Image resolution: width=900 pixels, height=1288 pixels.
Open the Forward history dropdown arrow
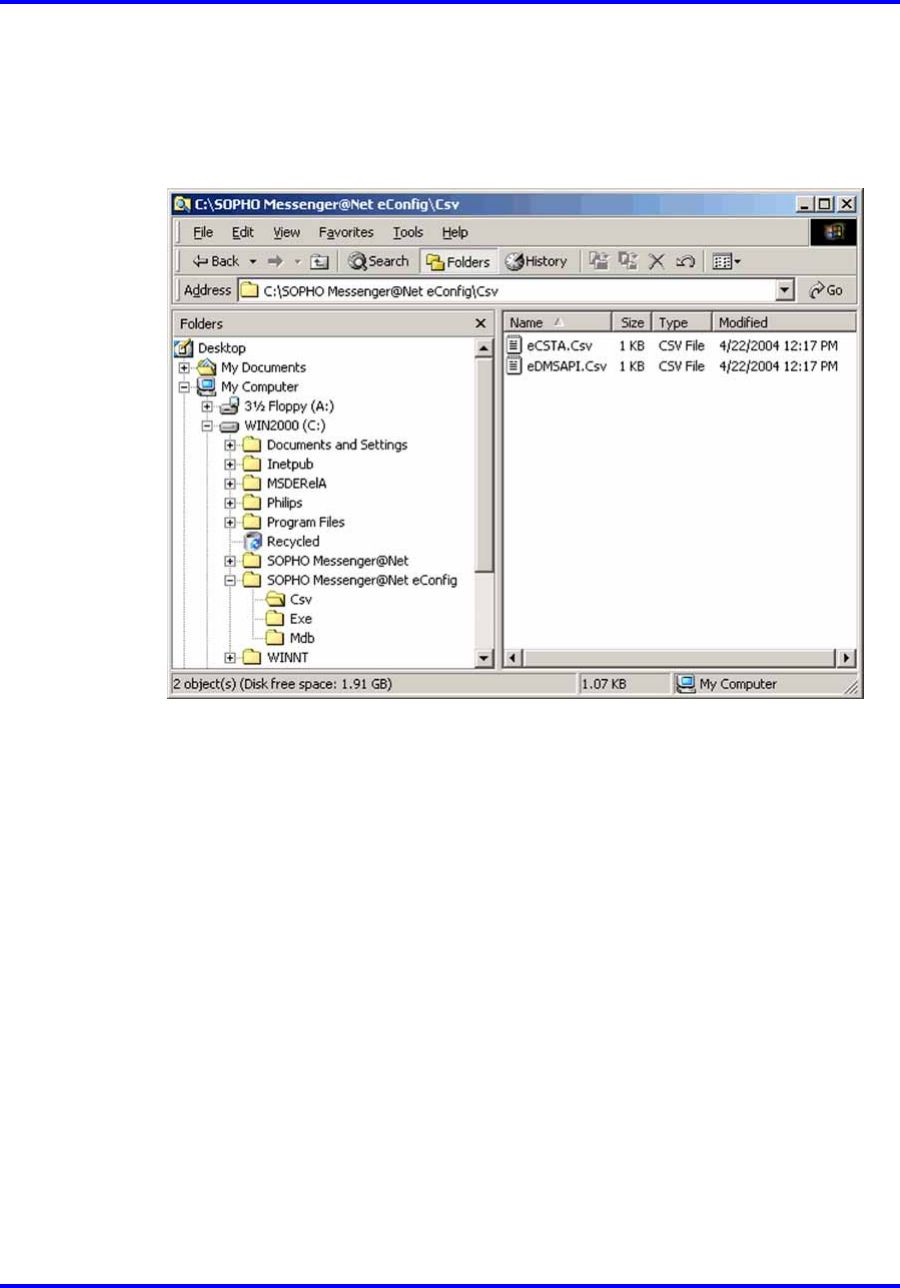tap(296, 261)
